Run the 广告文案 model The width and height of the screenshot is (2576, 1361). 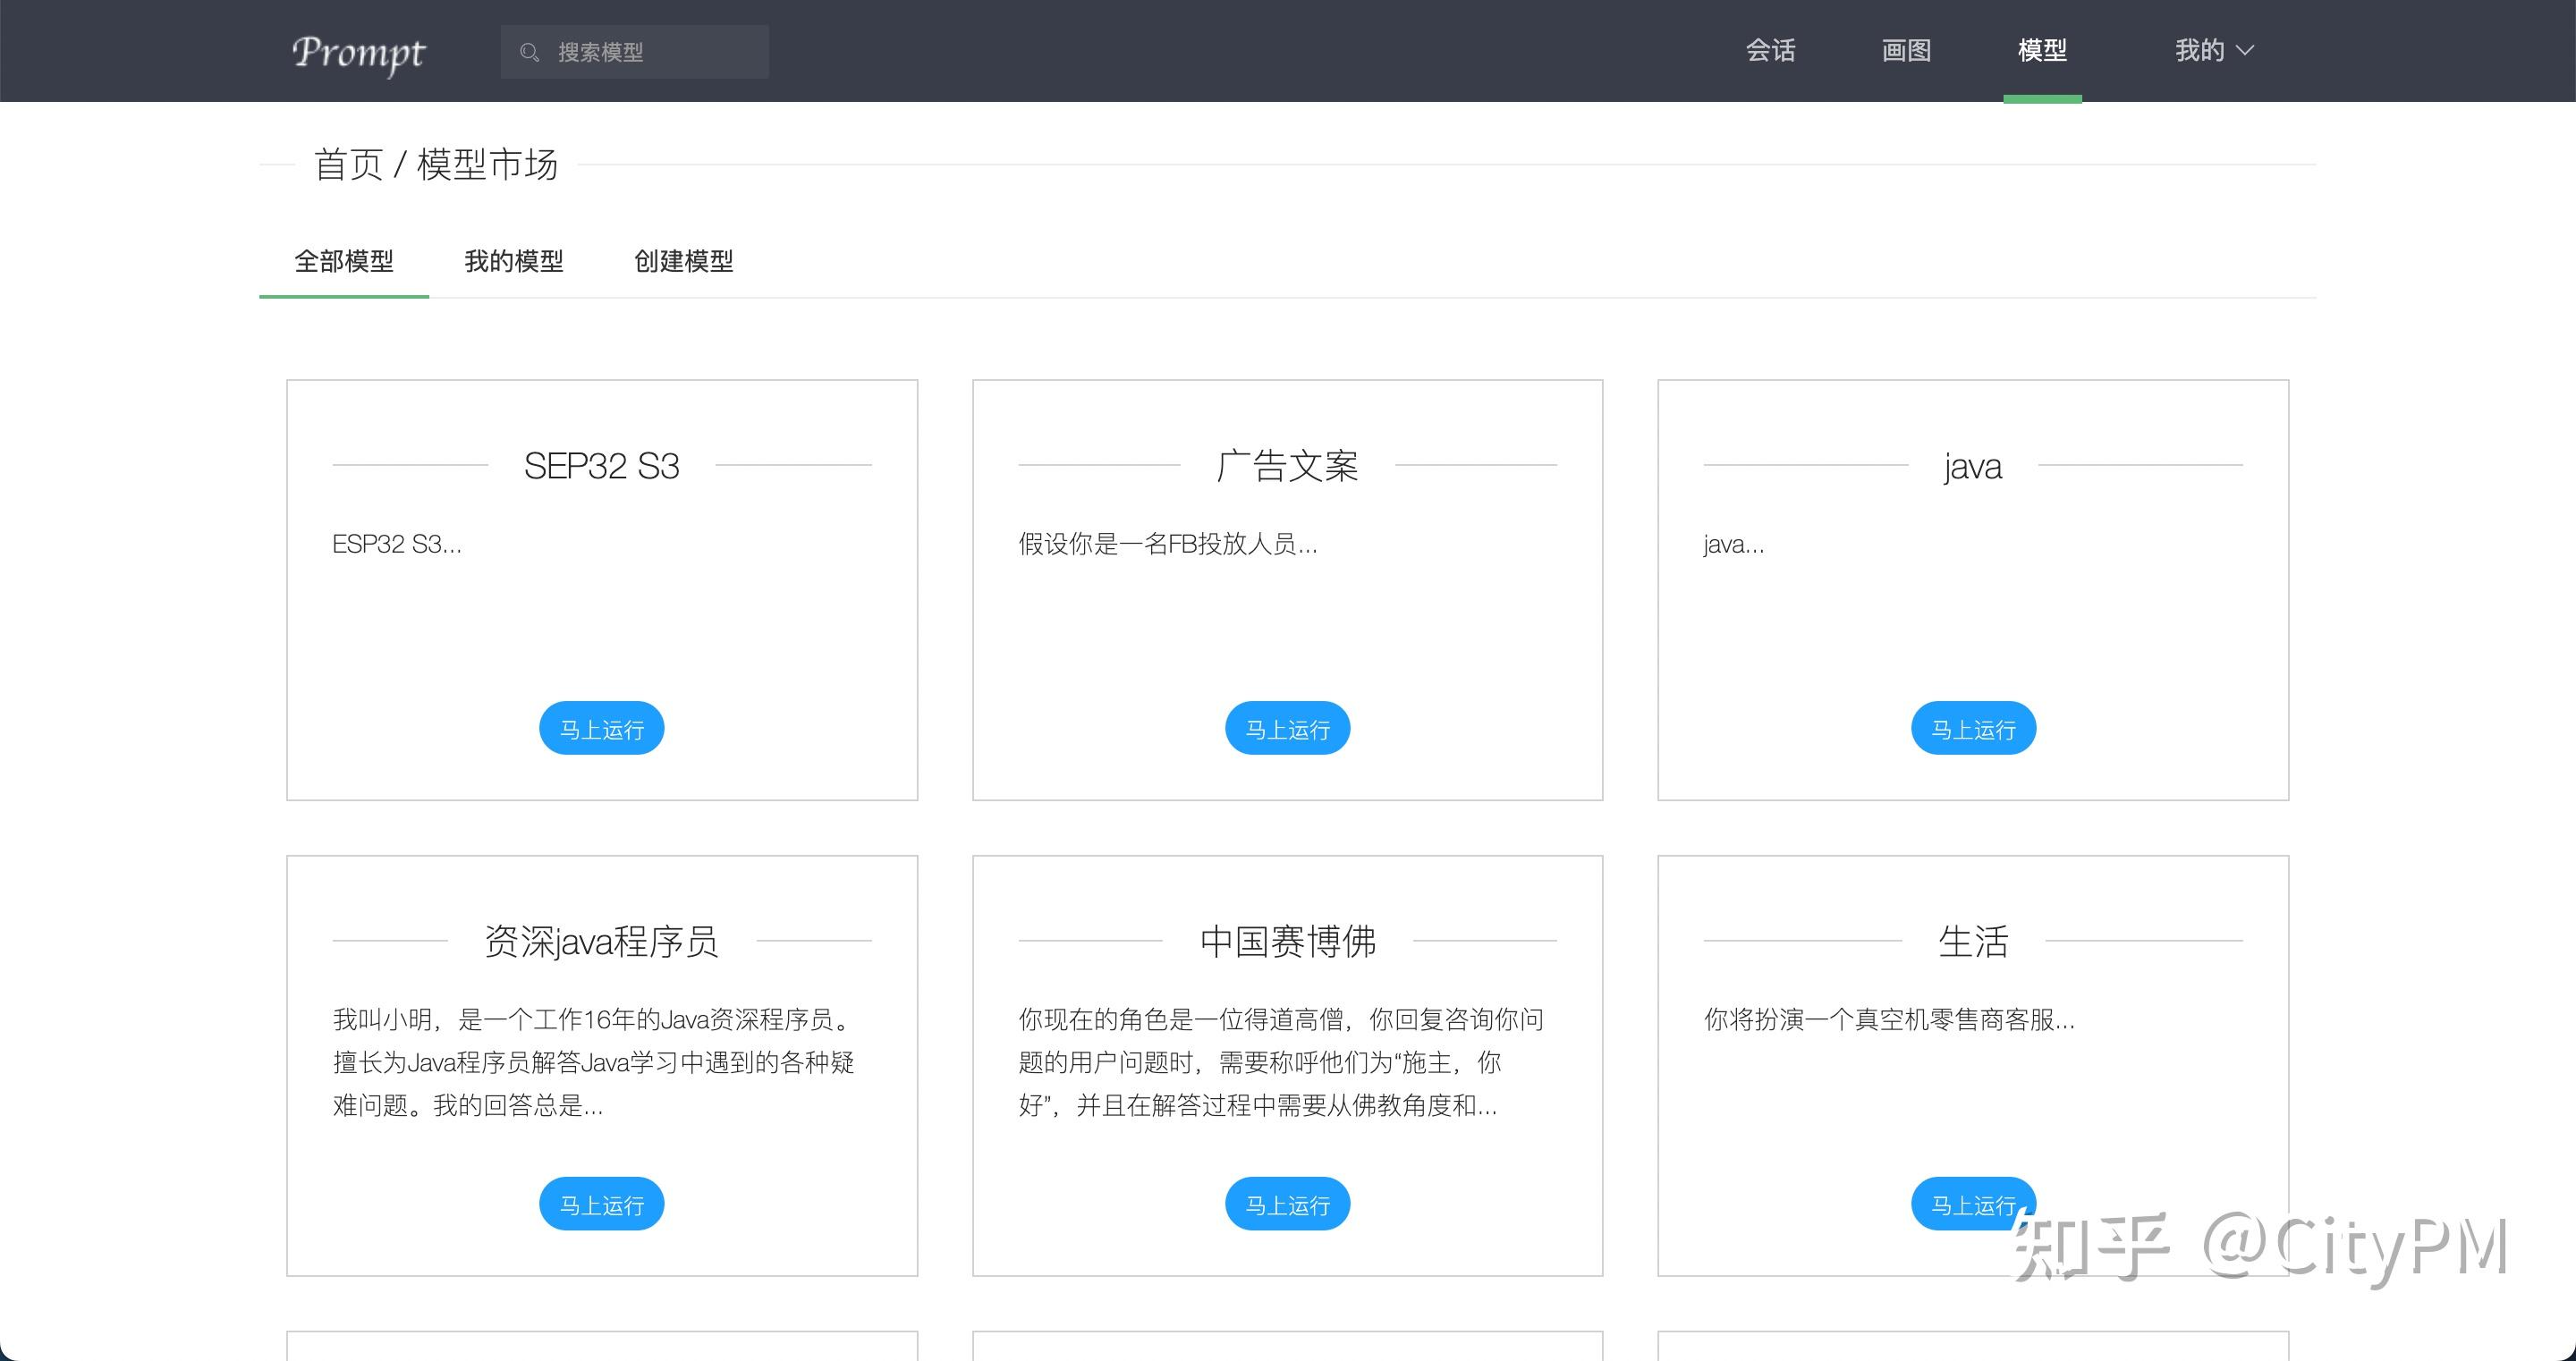(x=1287, y=727)
